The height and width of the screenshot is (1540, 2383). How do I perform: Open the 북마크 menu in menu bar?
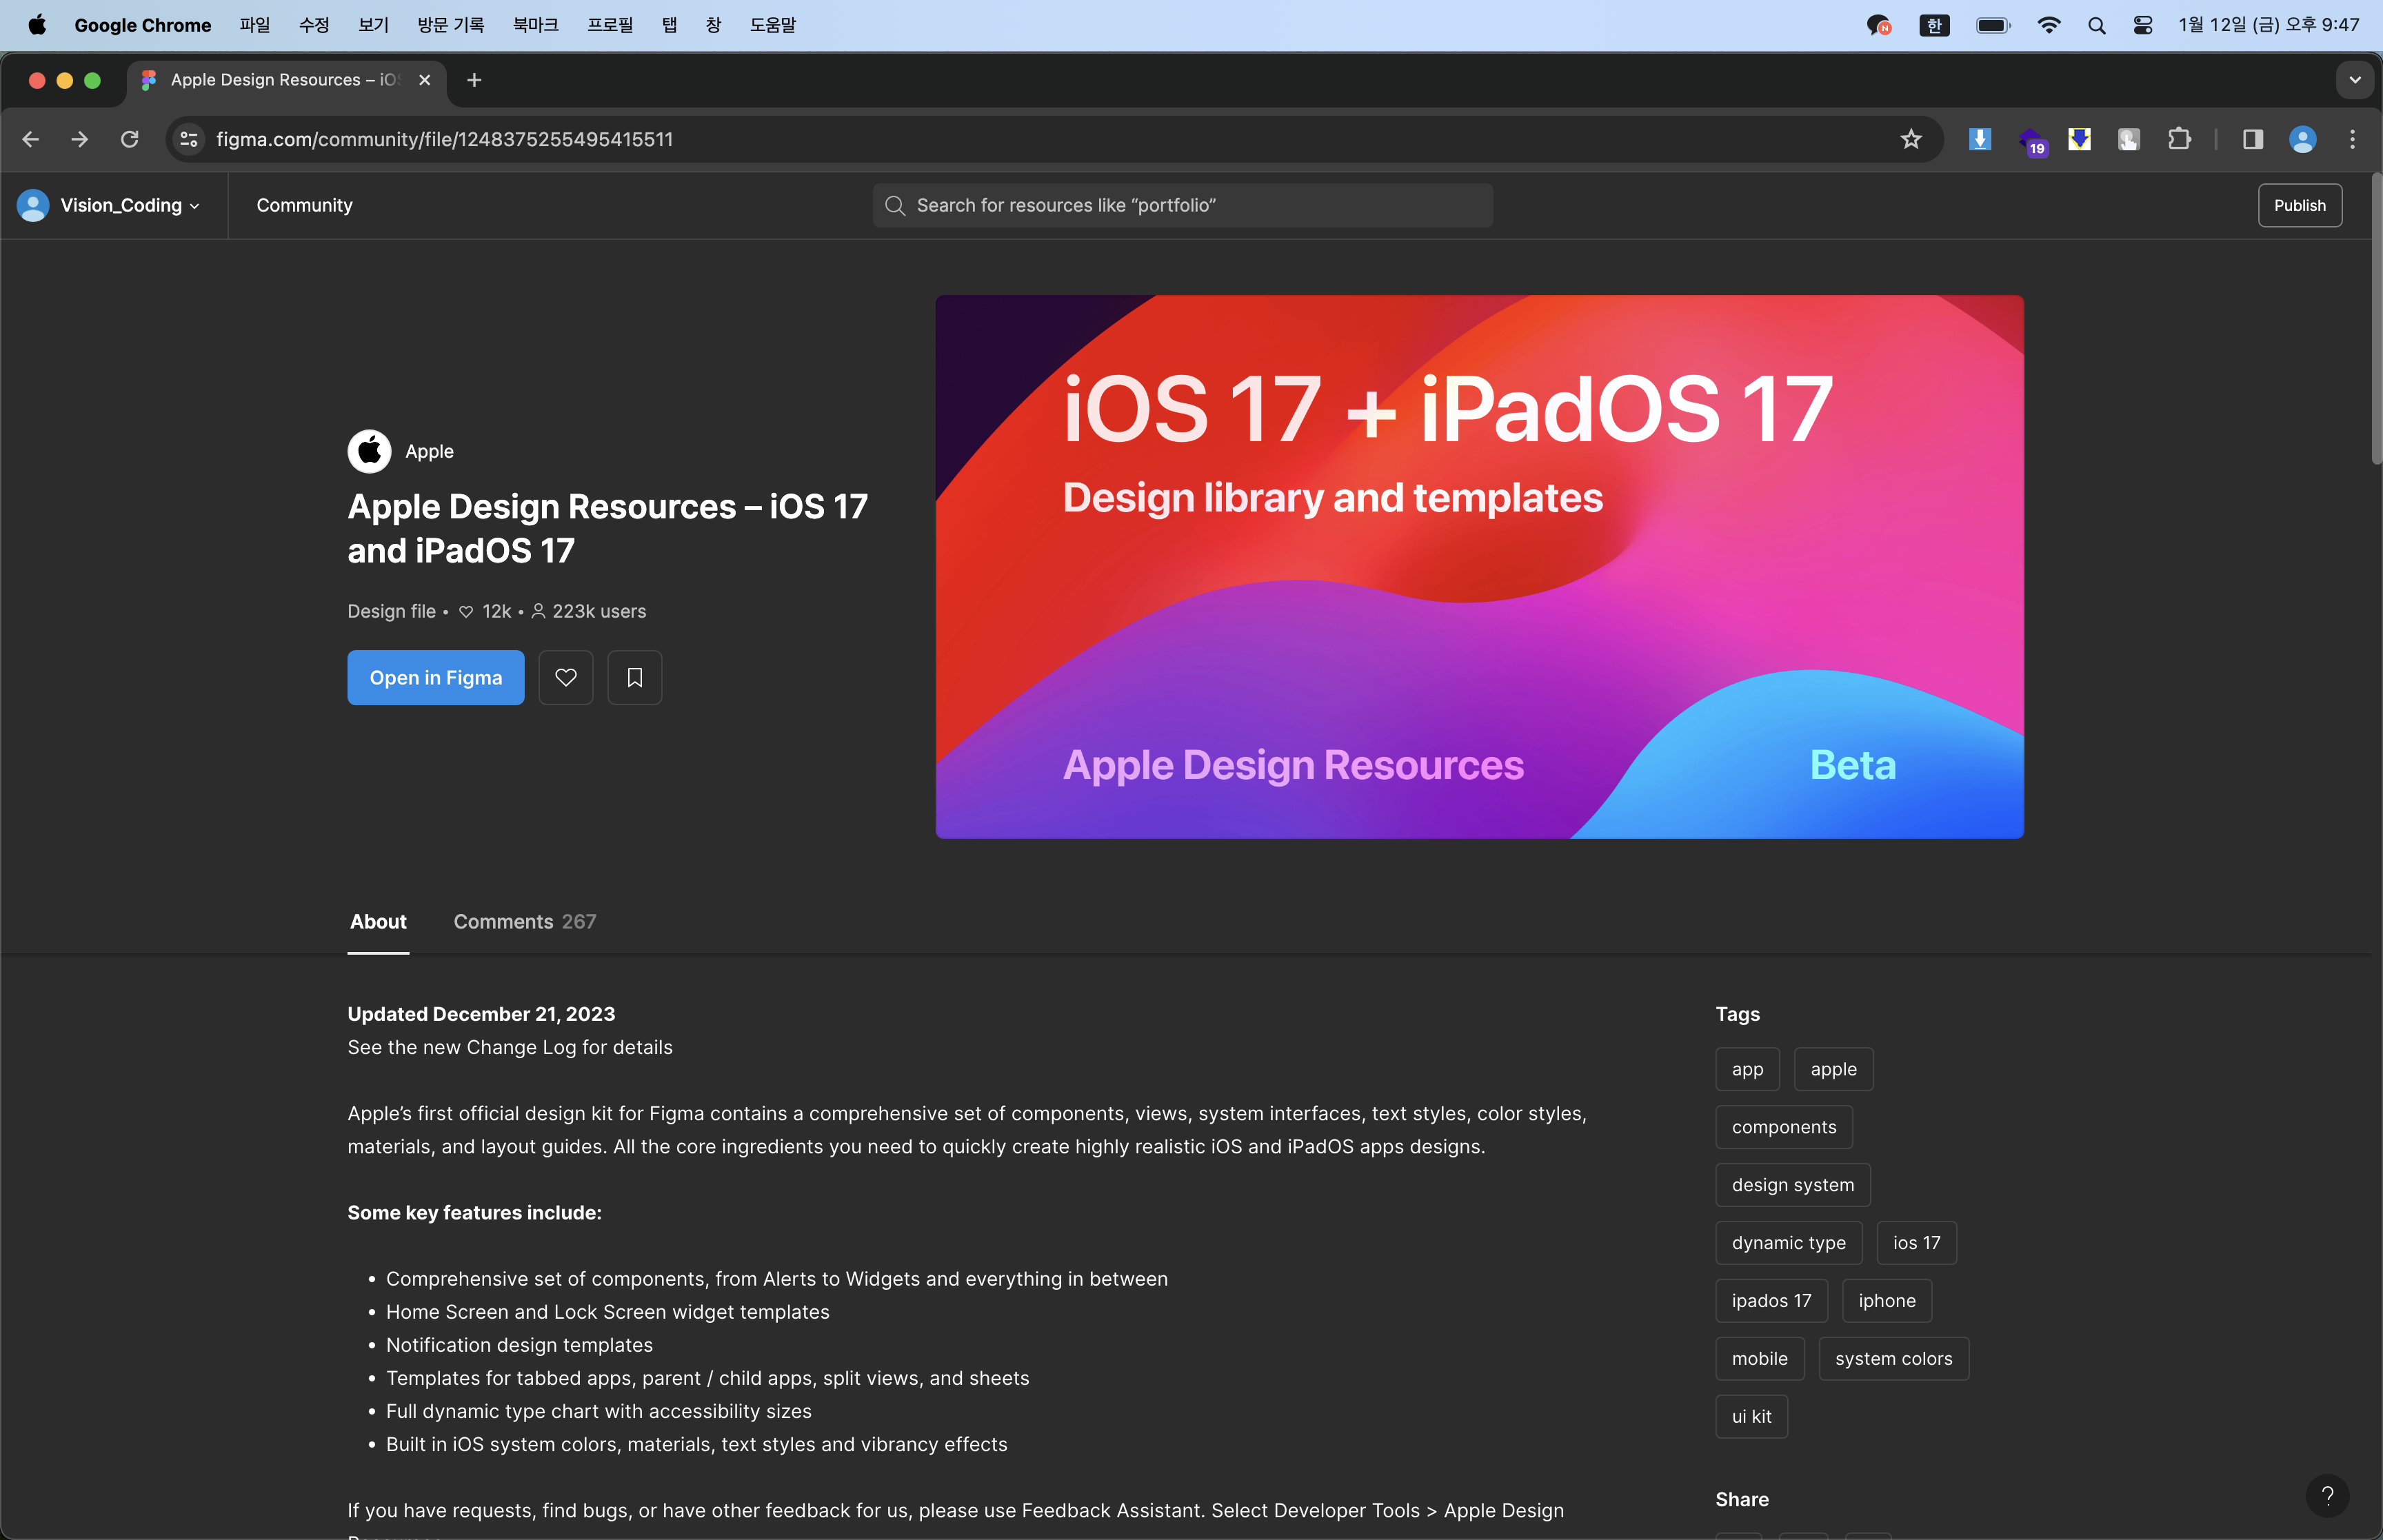click(x=535, y=25)
